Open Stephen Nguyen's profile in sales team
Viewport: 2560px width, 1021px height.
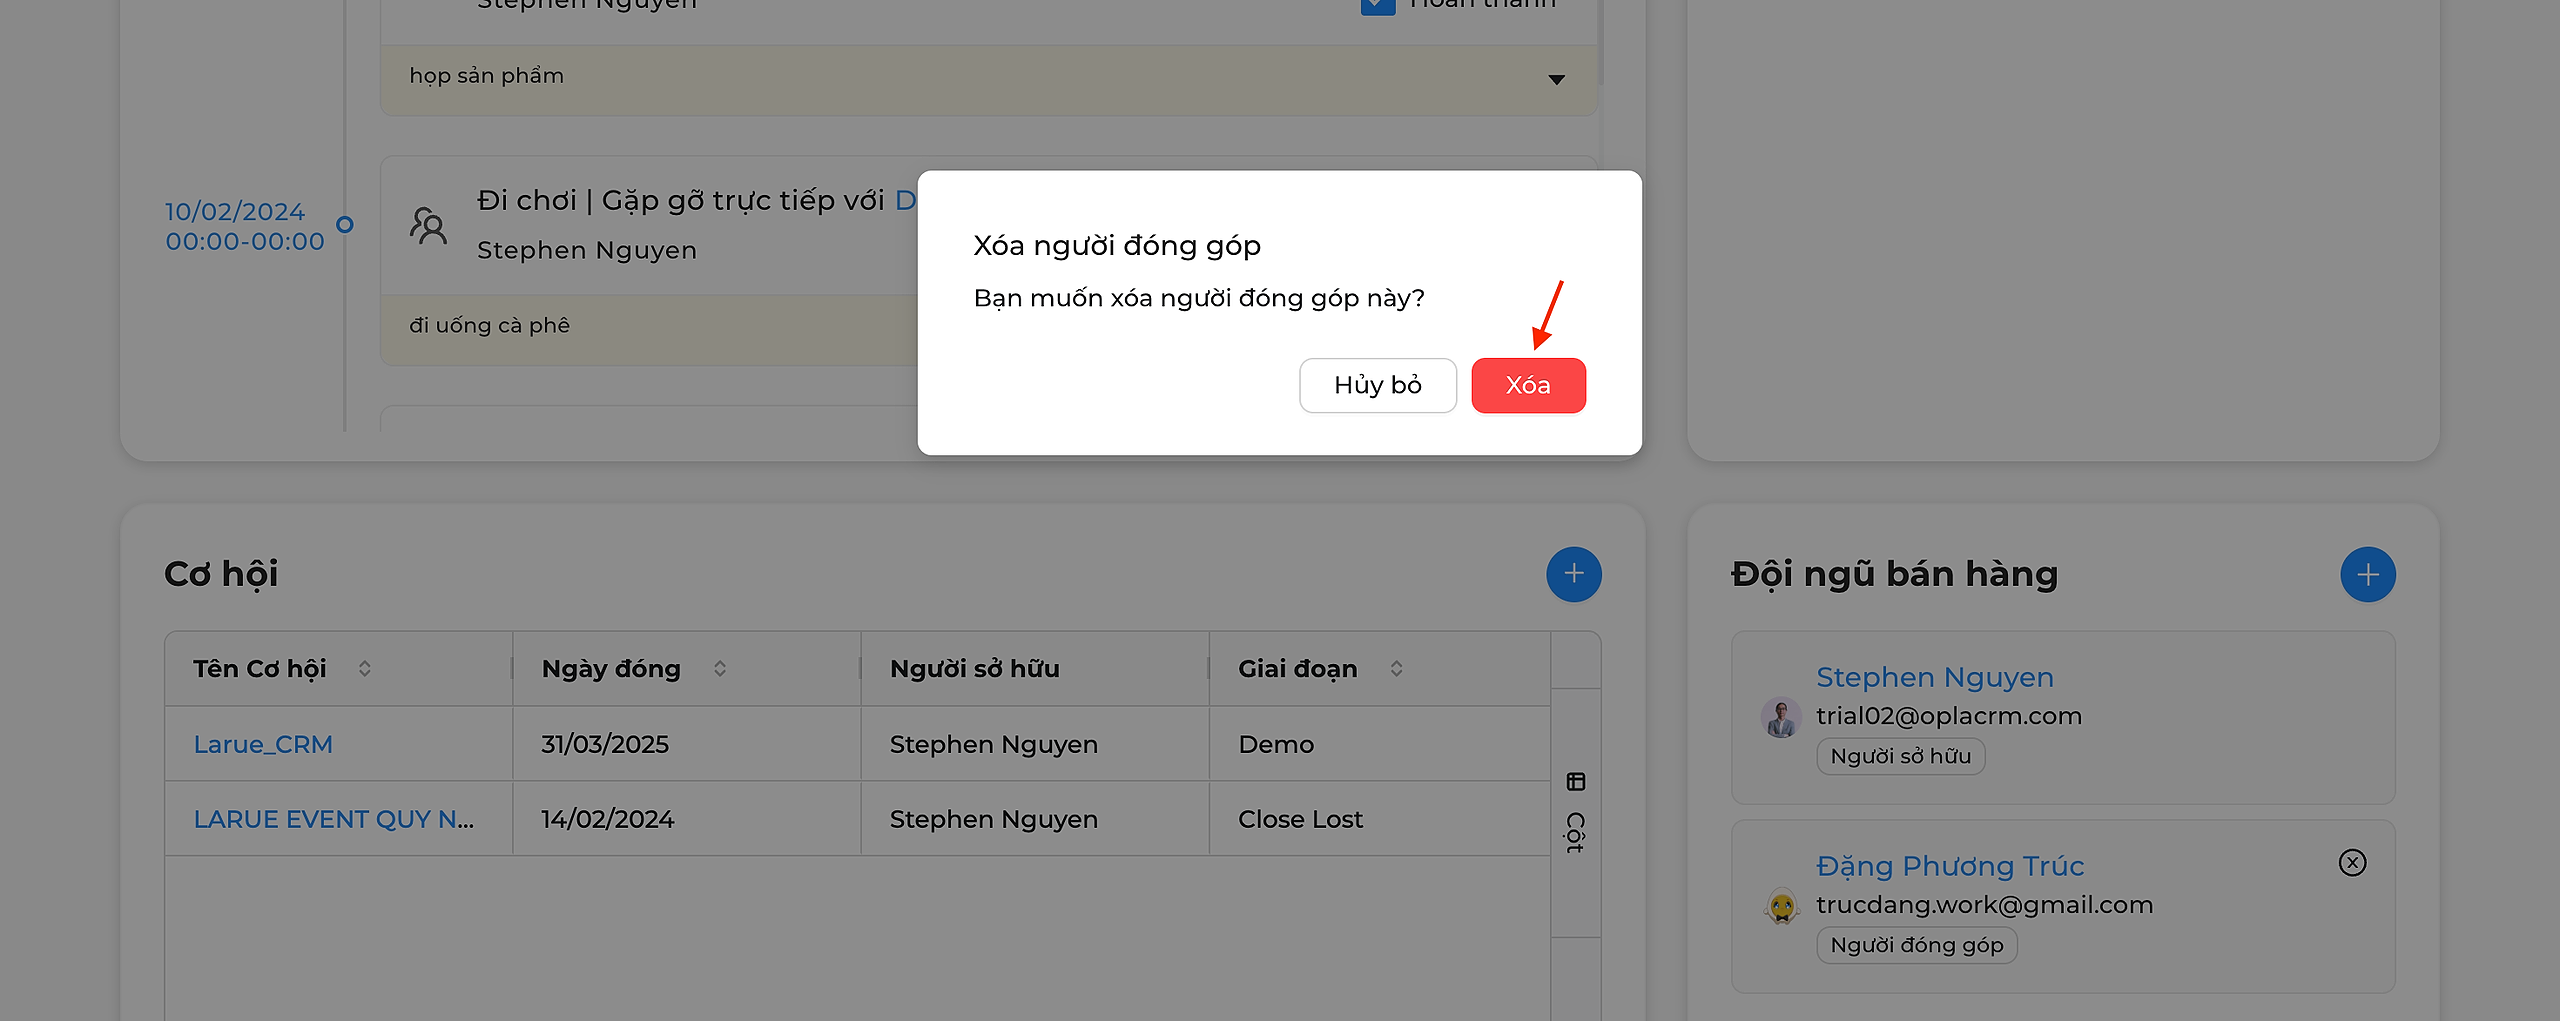point(1934,677)
